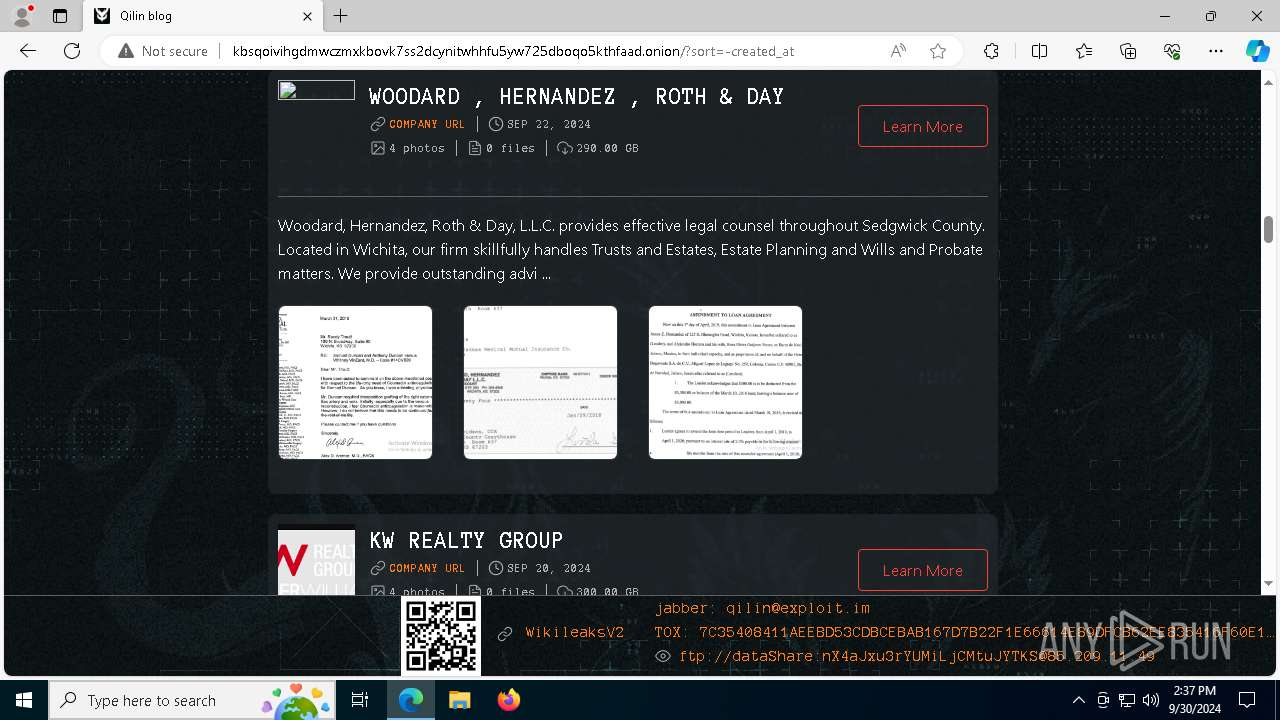Click the KW Realty logo image
This screenshot has width=1280, height=720.
point(316,562)
